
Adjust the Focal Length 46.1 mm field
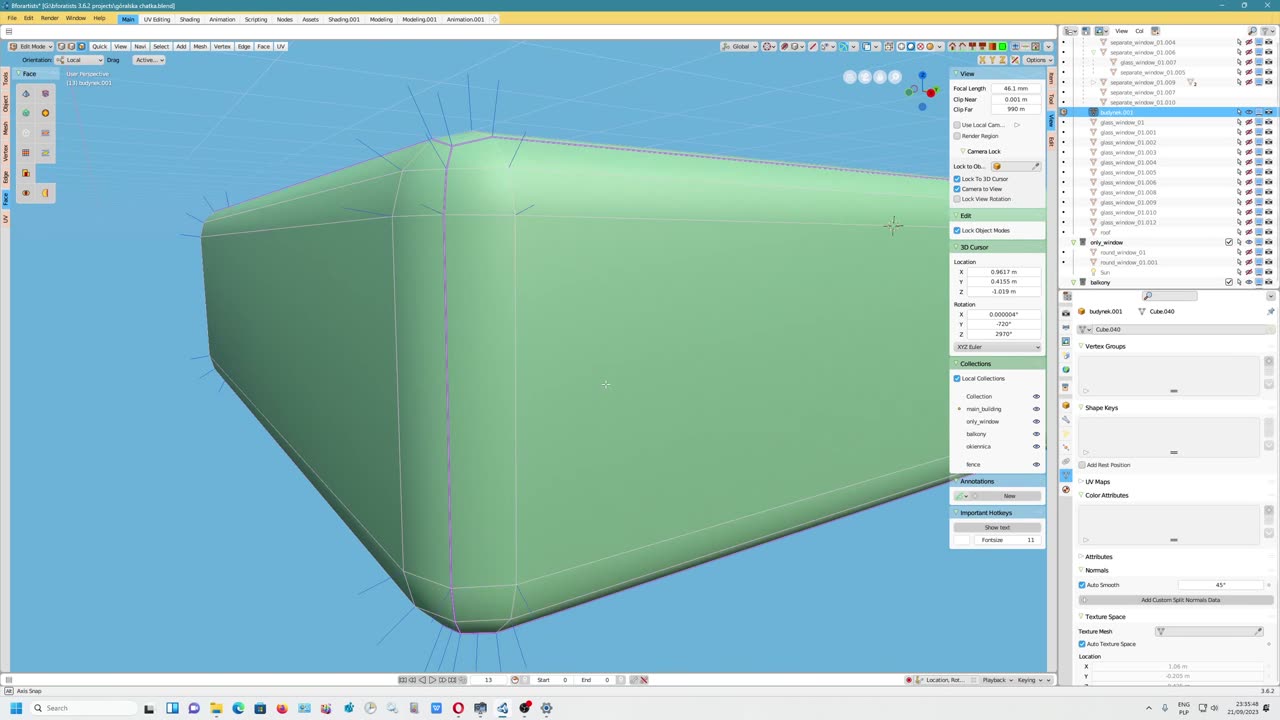click(x=1016, y=88)
